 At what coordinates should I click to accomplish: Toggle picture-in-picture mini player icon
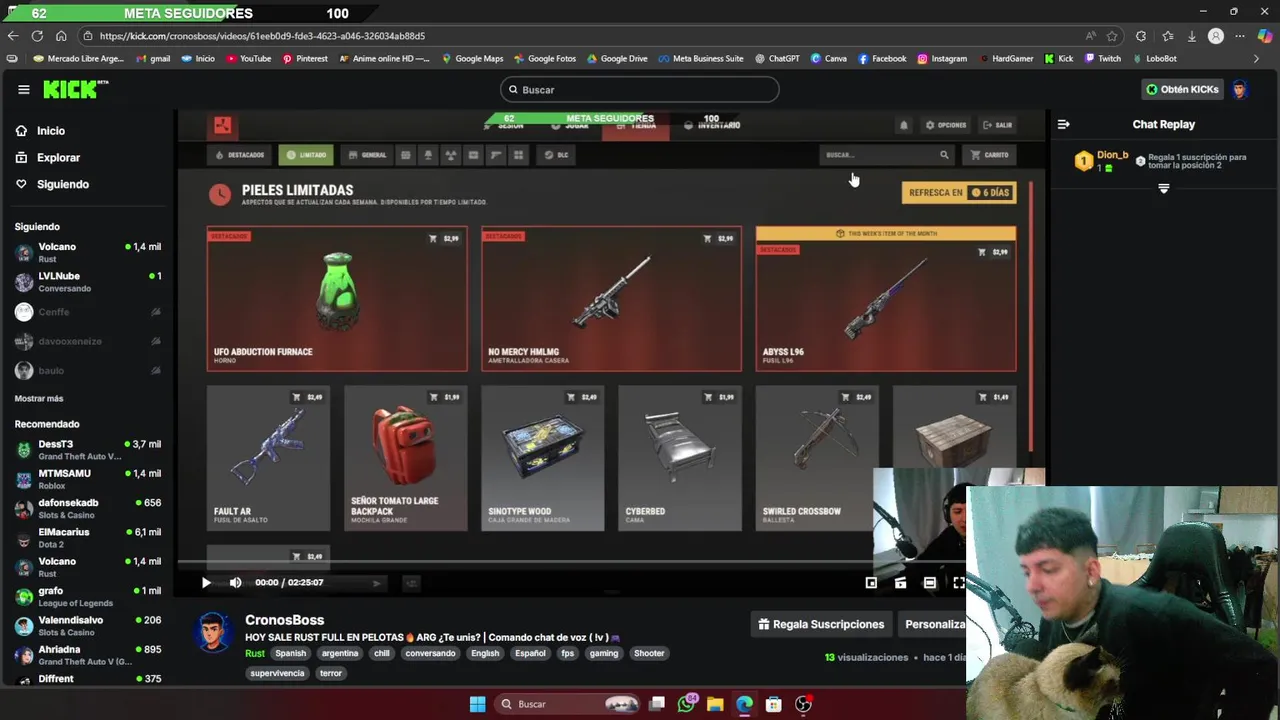coord(871,582)
